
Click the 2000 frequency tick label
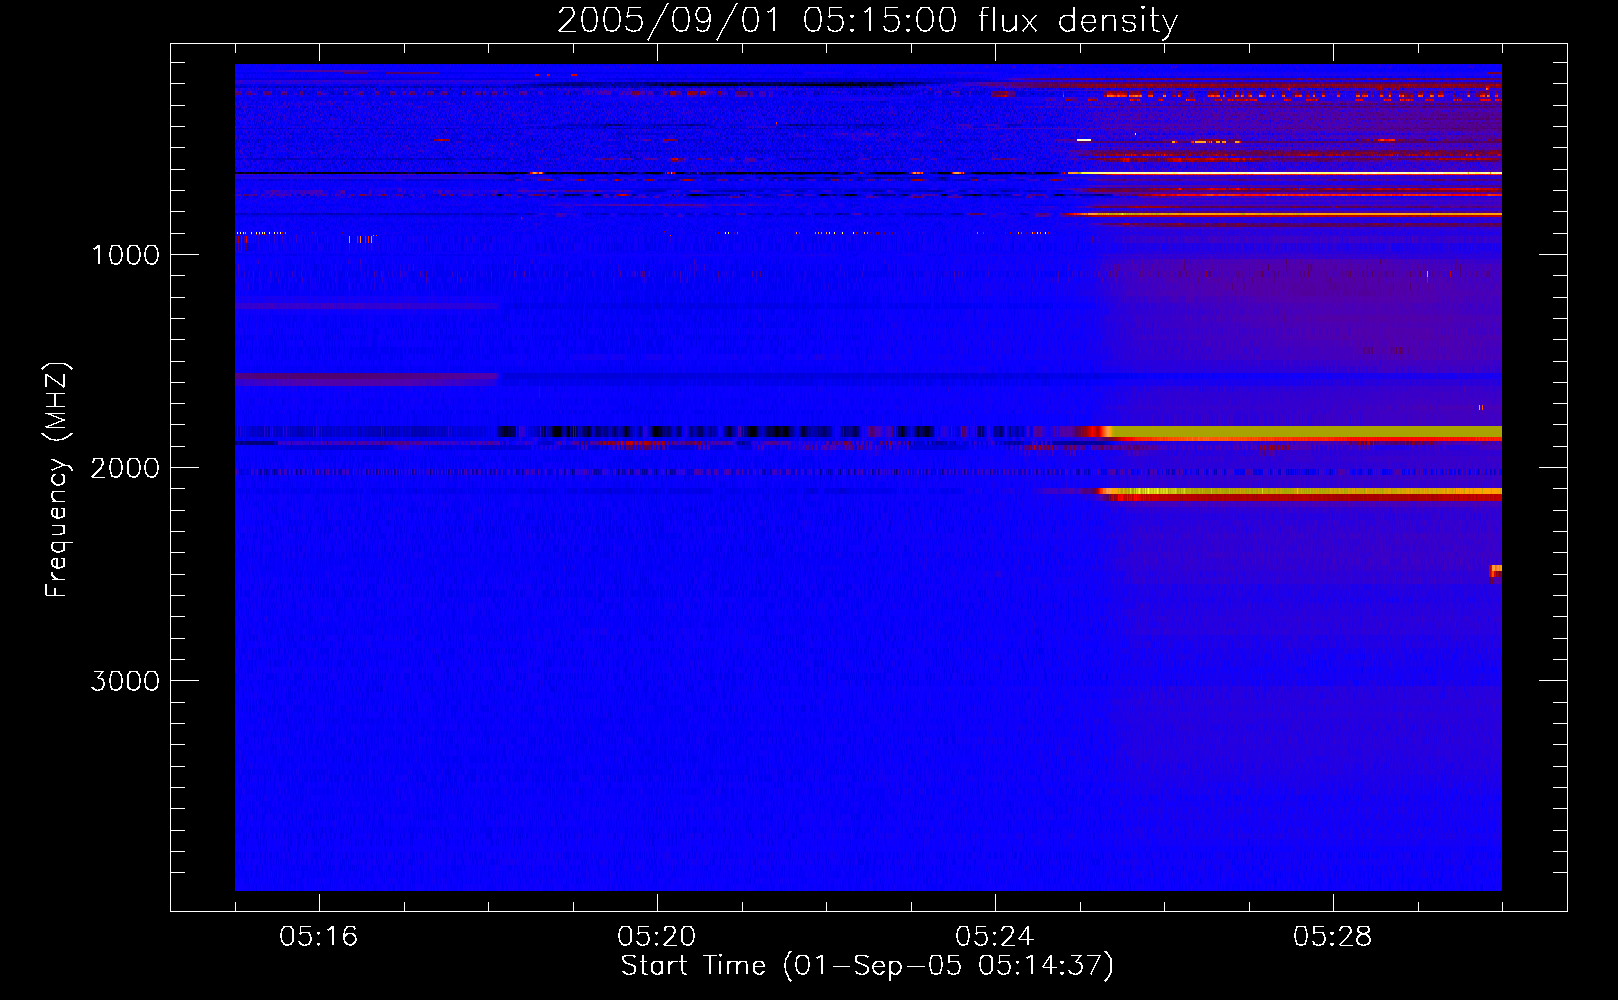125,468
